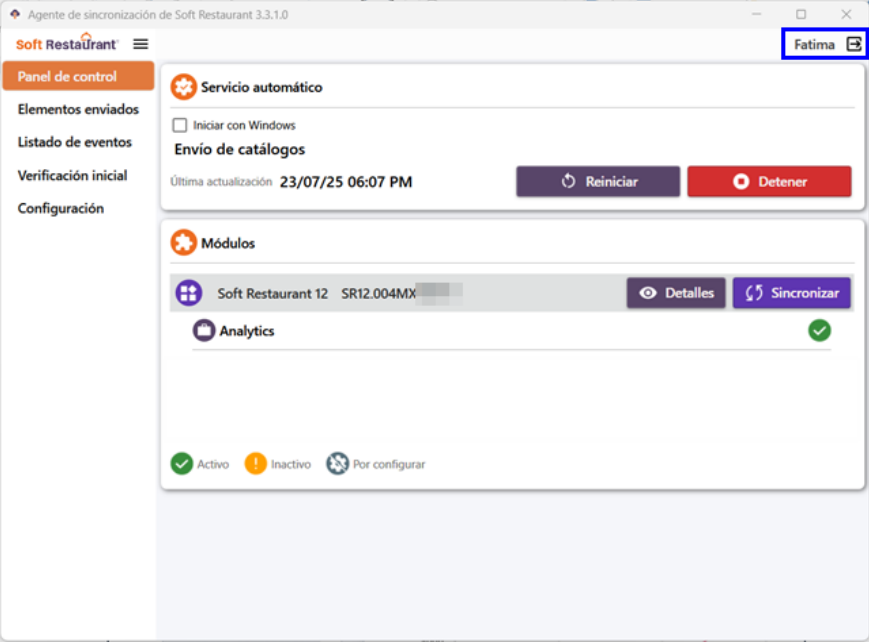Click the Reiniciar button

[x=598, y=181]
